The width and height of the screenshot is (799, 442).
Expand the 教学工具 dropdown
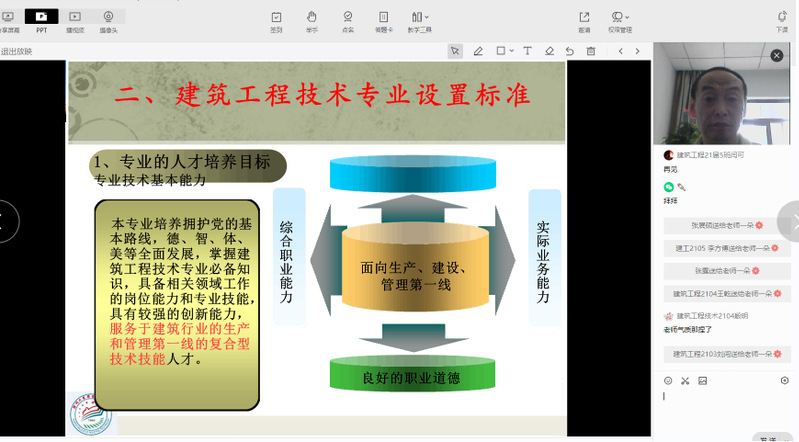(420, 21)
